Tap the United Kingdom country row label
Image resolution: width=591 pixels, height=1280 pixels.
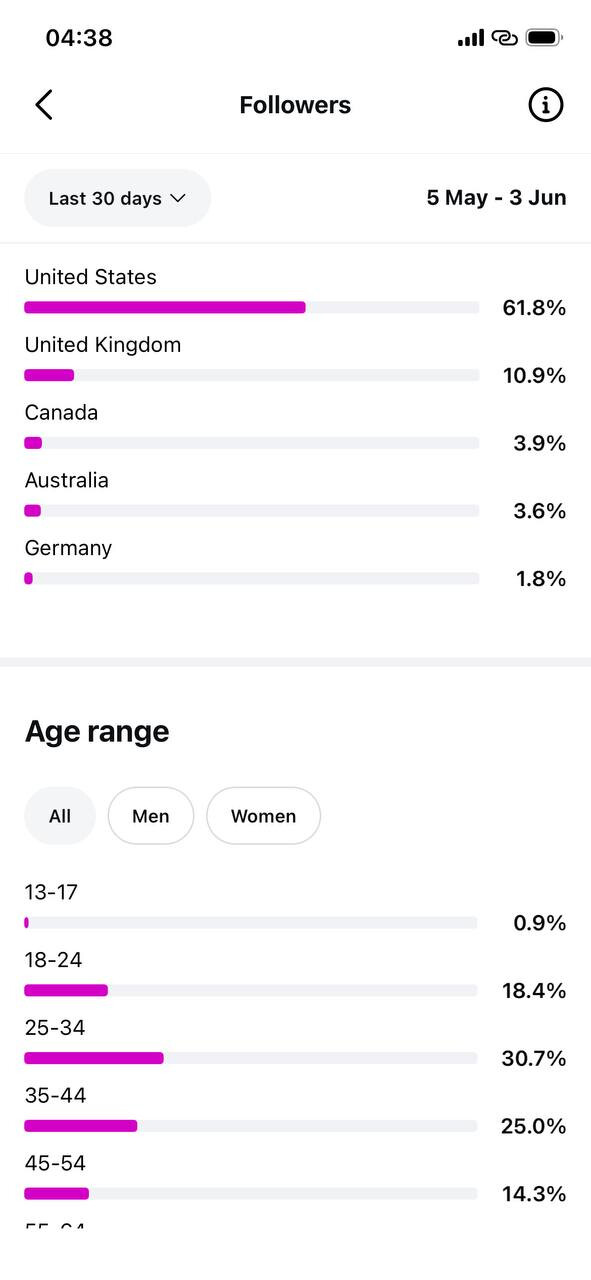[x=103, y=345]
